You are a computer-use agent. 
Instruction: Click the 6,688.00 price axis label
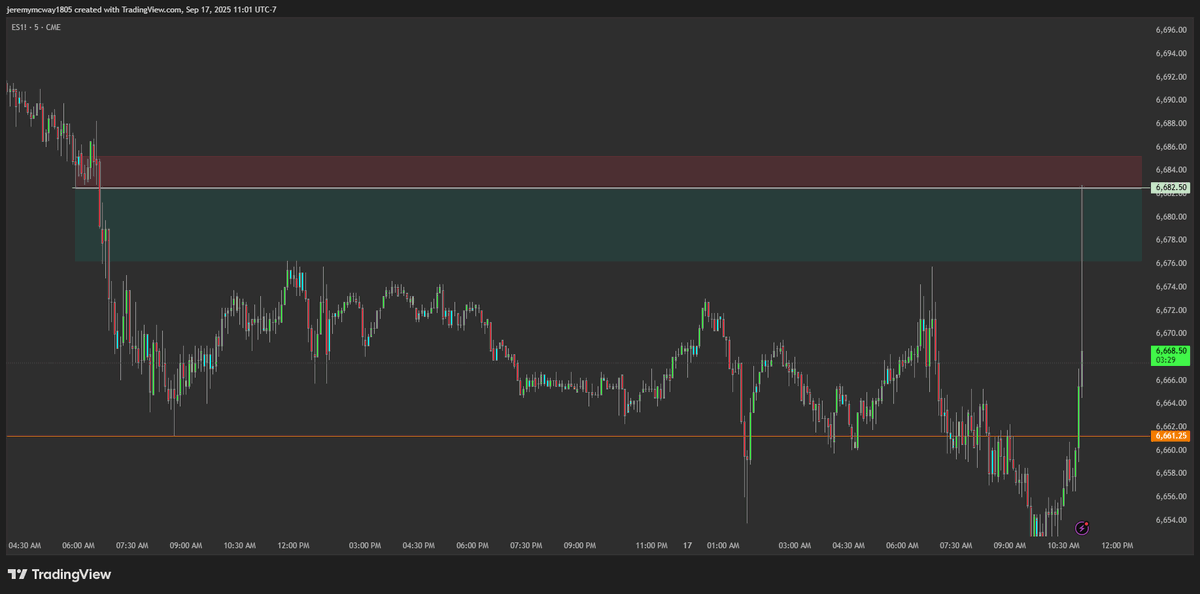coord(1170,123)
